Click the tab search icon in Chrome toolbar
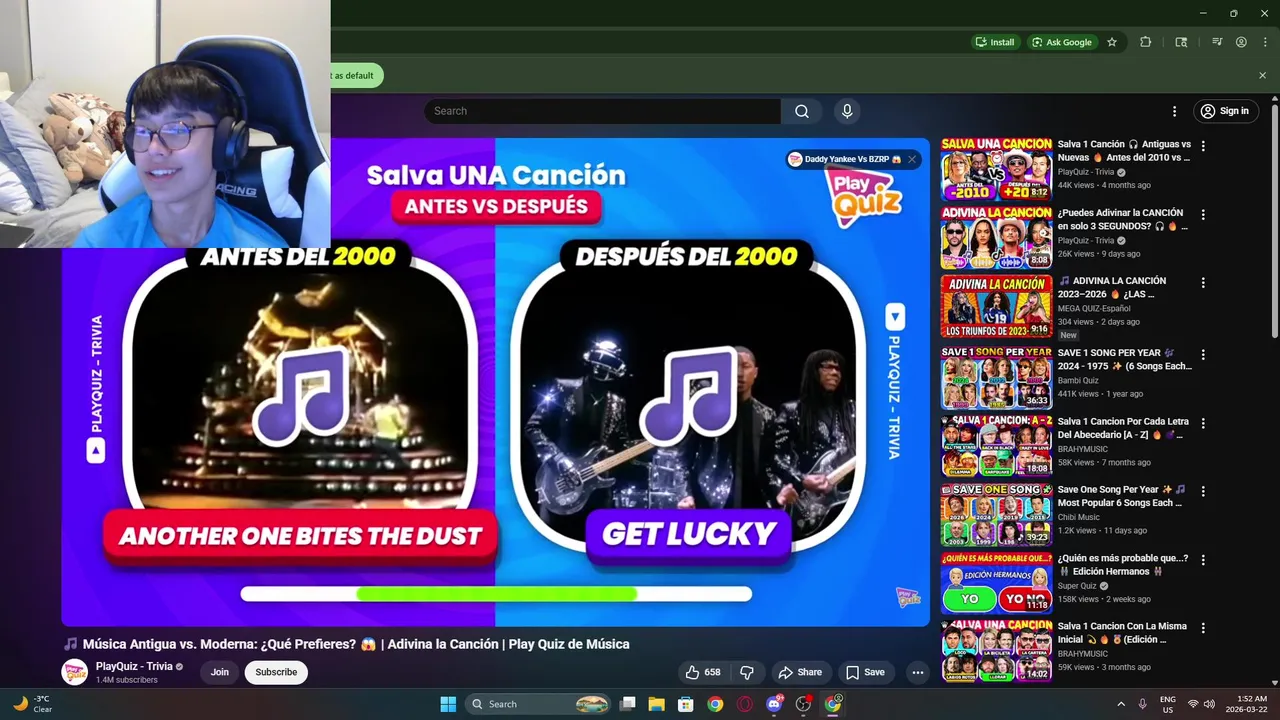 tap(1181, 42)
